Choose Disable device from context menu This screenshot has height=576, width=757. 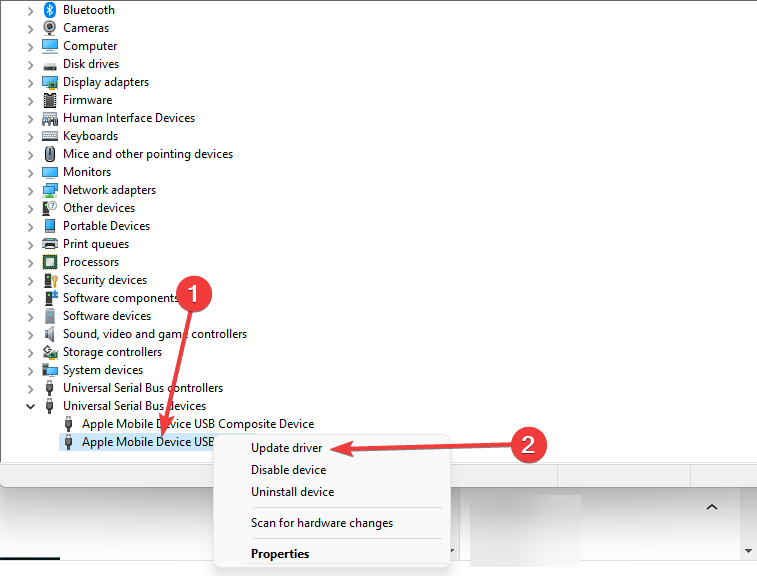pyautogui.click(x=288, y=470)
